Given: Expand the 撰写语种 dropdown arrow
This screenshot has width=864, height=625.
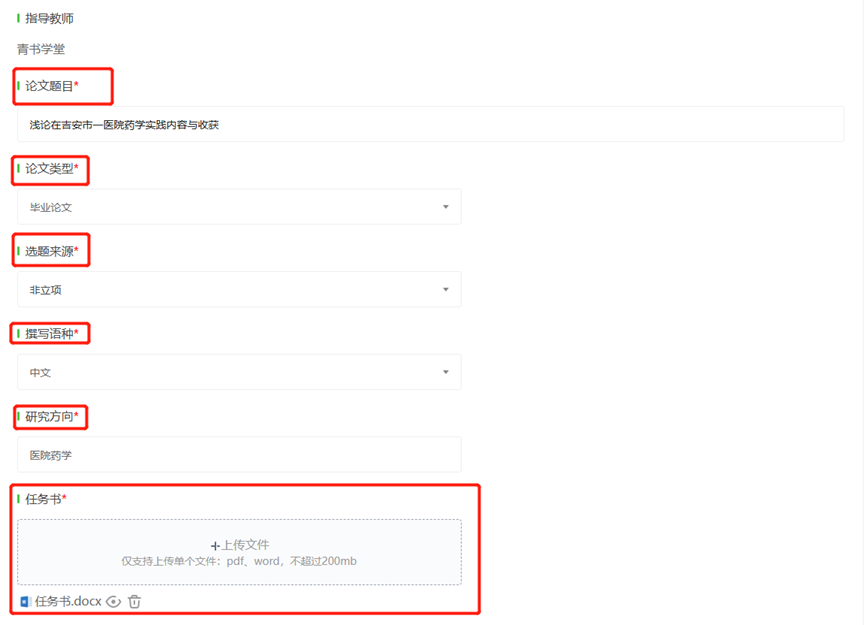Looking at the screenshot, I should [445, 372].
